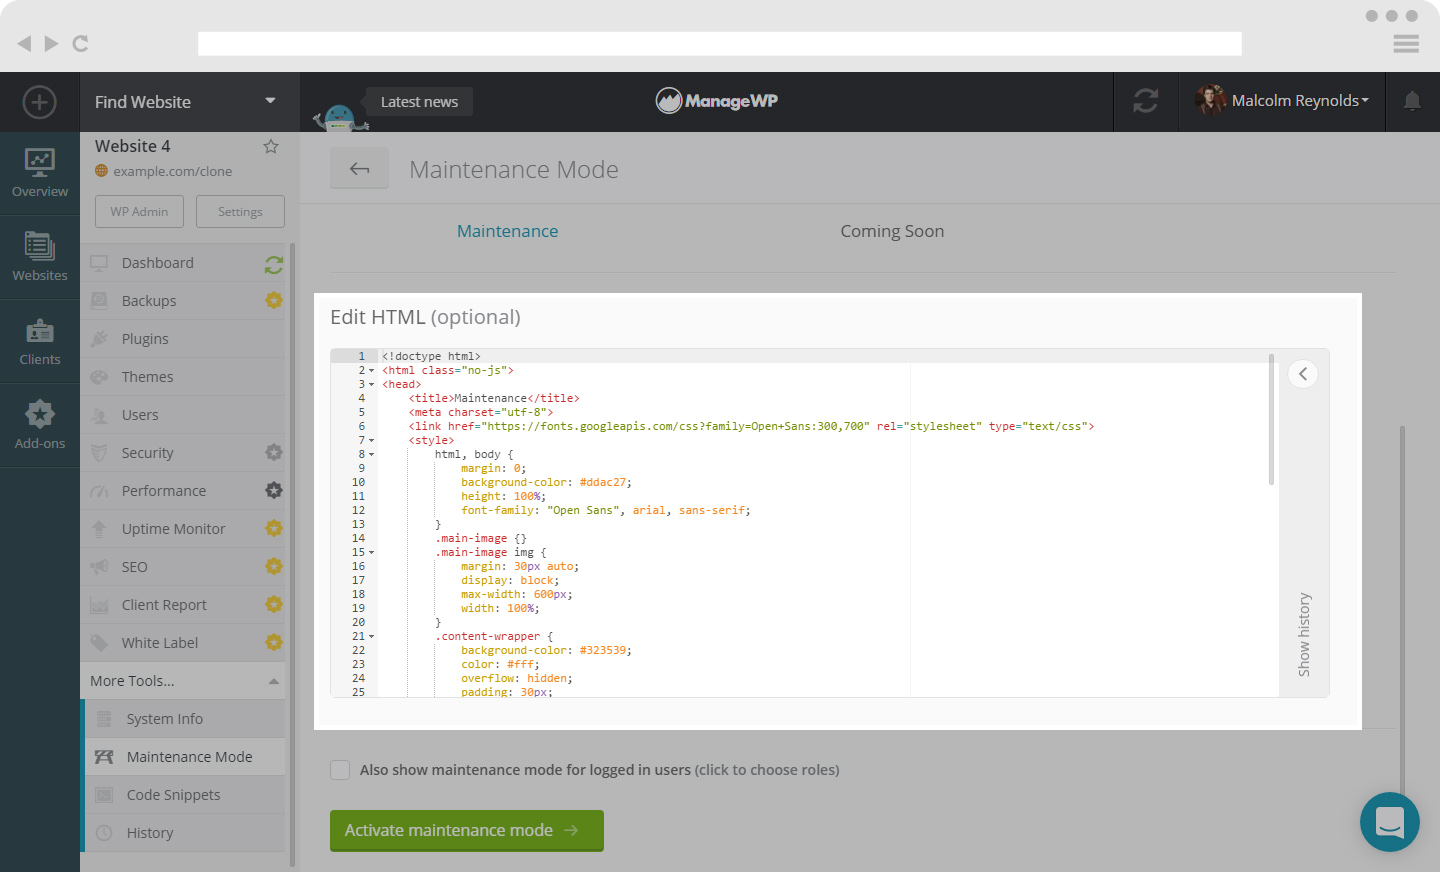Fold the .main-image img rule line 15

point(372,553)
